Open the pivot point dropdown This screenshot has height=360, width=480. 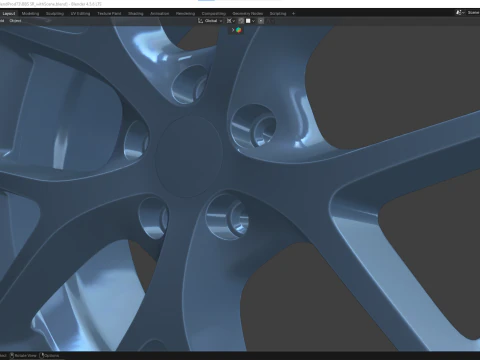click(231, 21)
